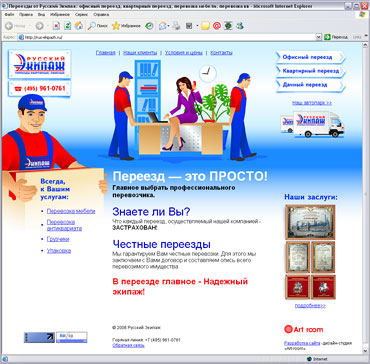This screenshot has height=364, width=370.
Task: Click the Internet zone globe in status bar
Action: pos(309,359)
